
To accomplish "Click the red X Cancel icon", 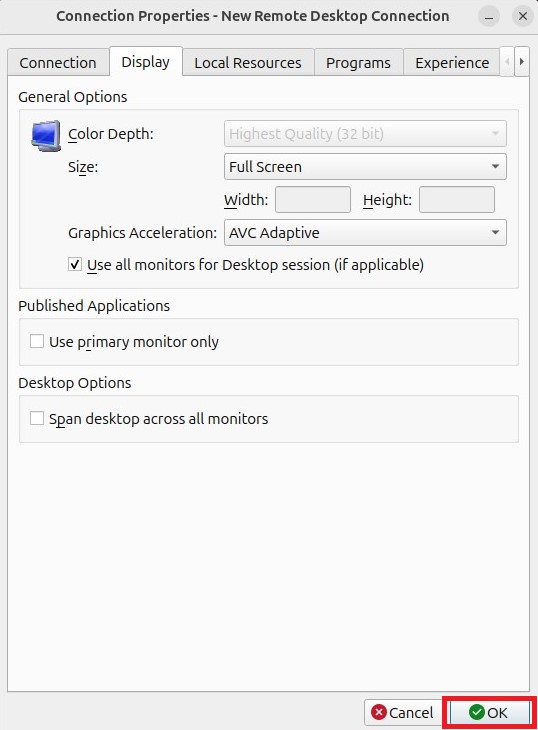I will coord(379,712).
